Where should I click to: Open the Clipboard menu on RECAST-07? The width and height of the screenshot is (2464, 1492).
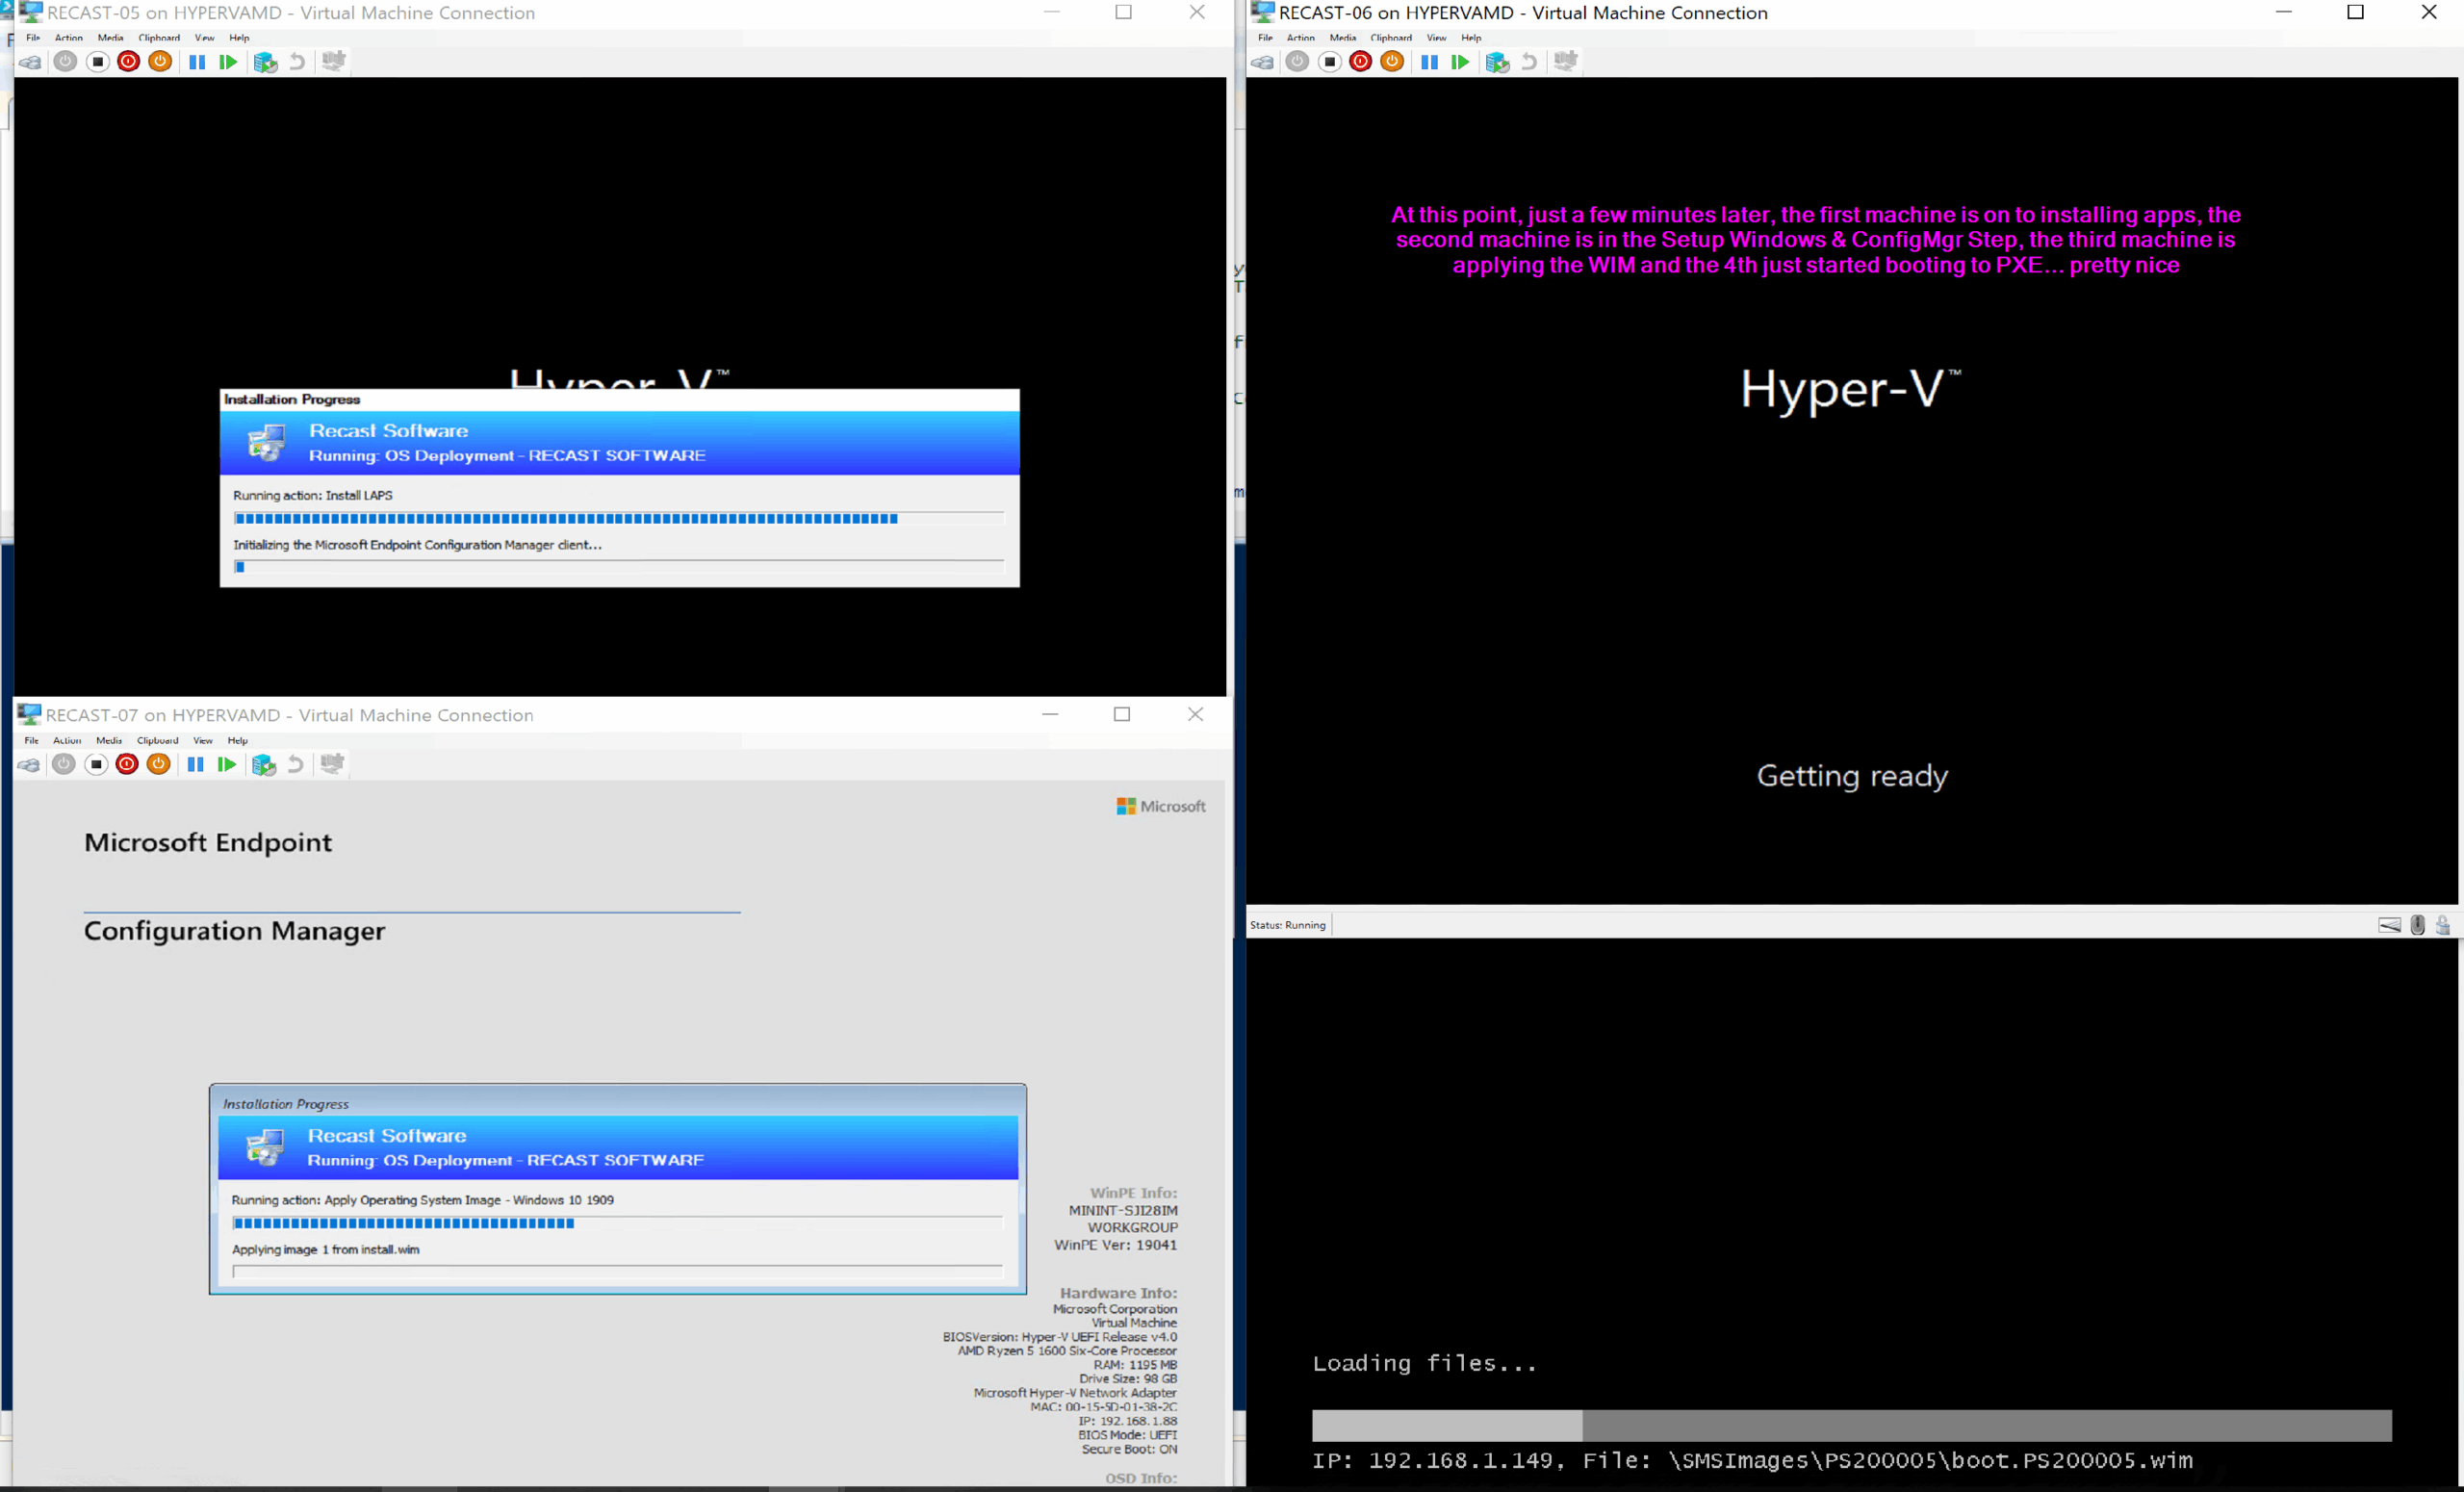157,740
